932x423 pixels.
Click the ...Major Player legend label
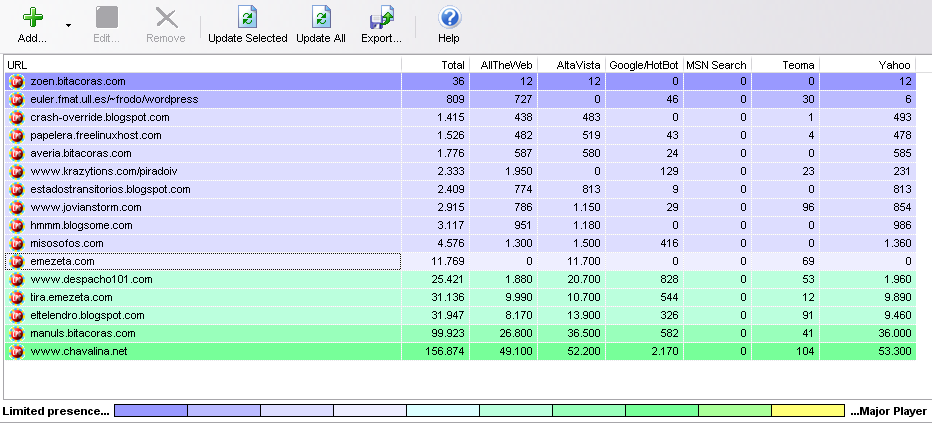[x=889, y=411]
